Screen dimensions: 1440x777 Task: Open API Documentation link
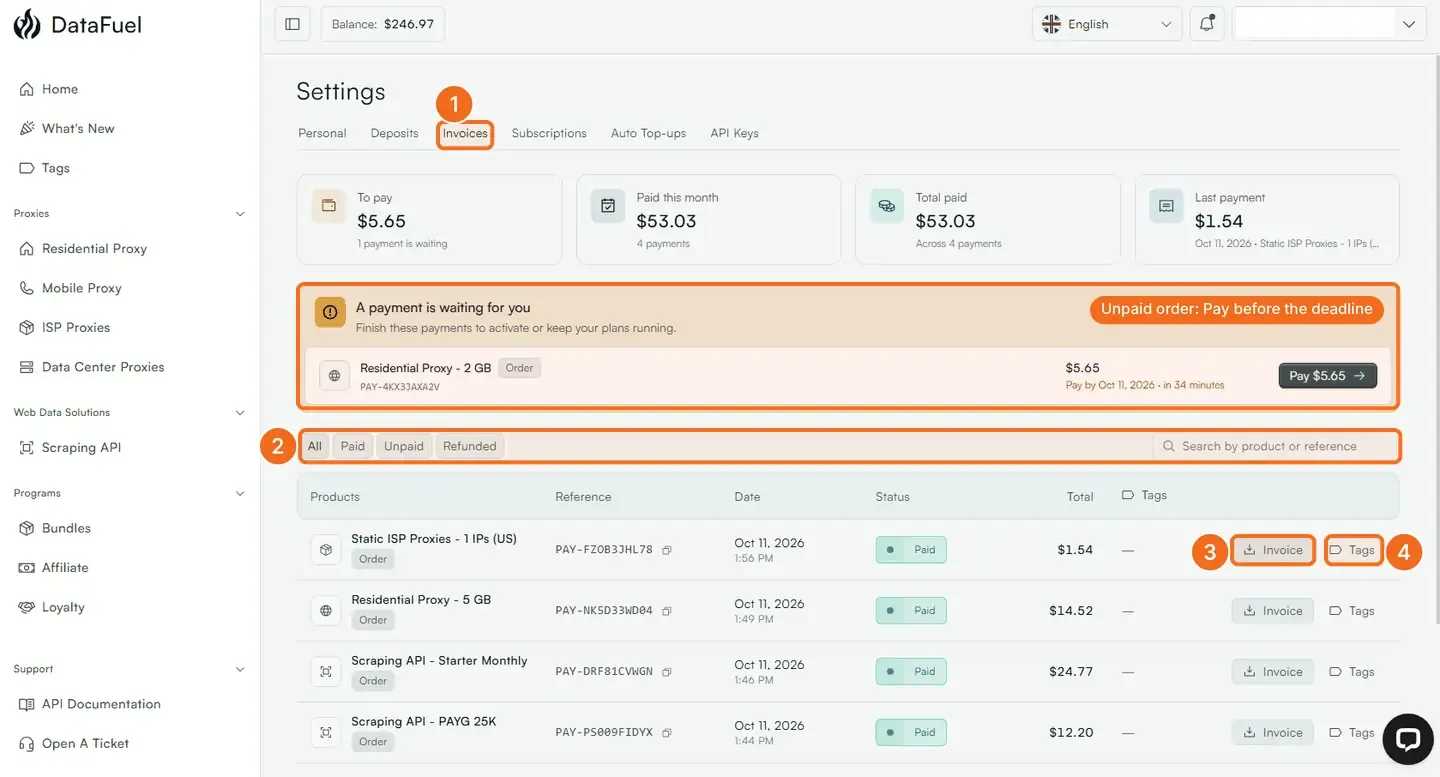pyautogui.click(x=101, y=704)
